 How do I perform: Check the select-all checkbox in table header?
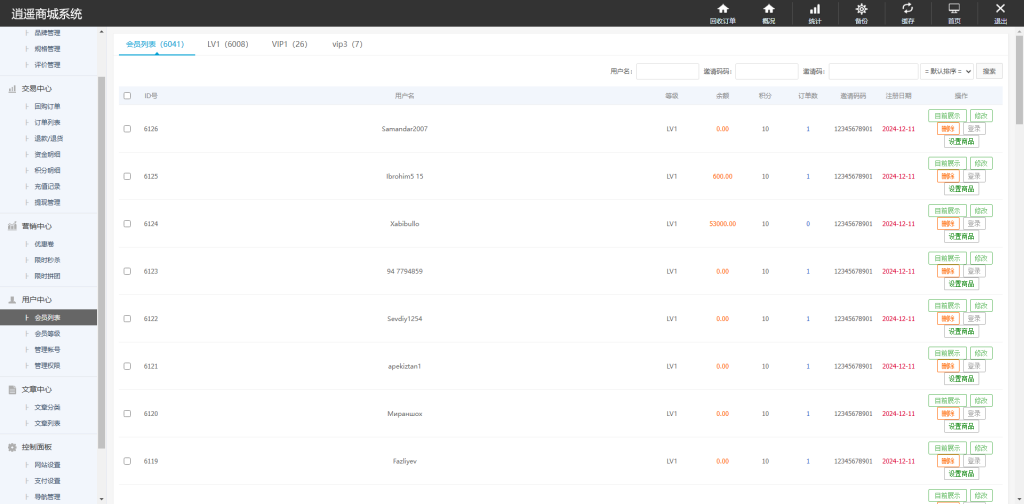pyautogui.click(x=127, y=96)
